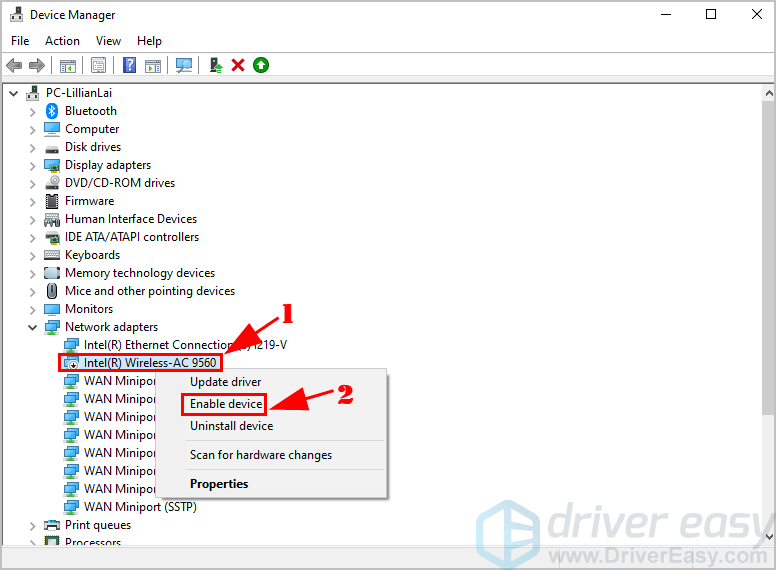The height and width of the screenshot is (570, 776).
Task: Click the IDE ATA/ATAPI controllers icon
Action: tap(52, 238)
